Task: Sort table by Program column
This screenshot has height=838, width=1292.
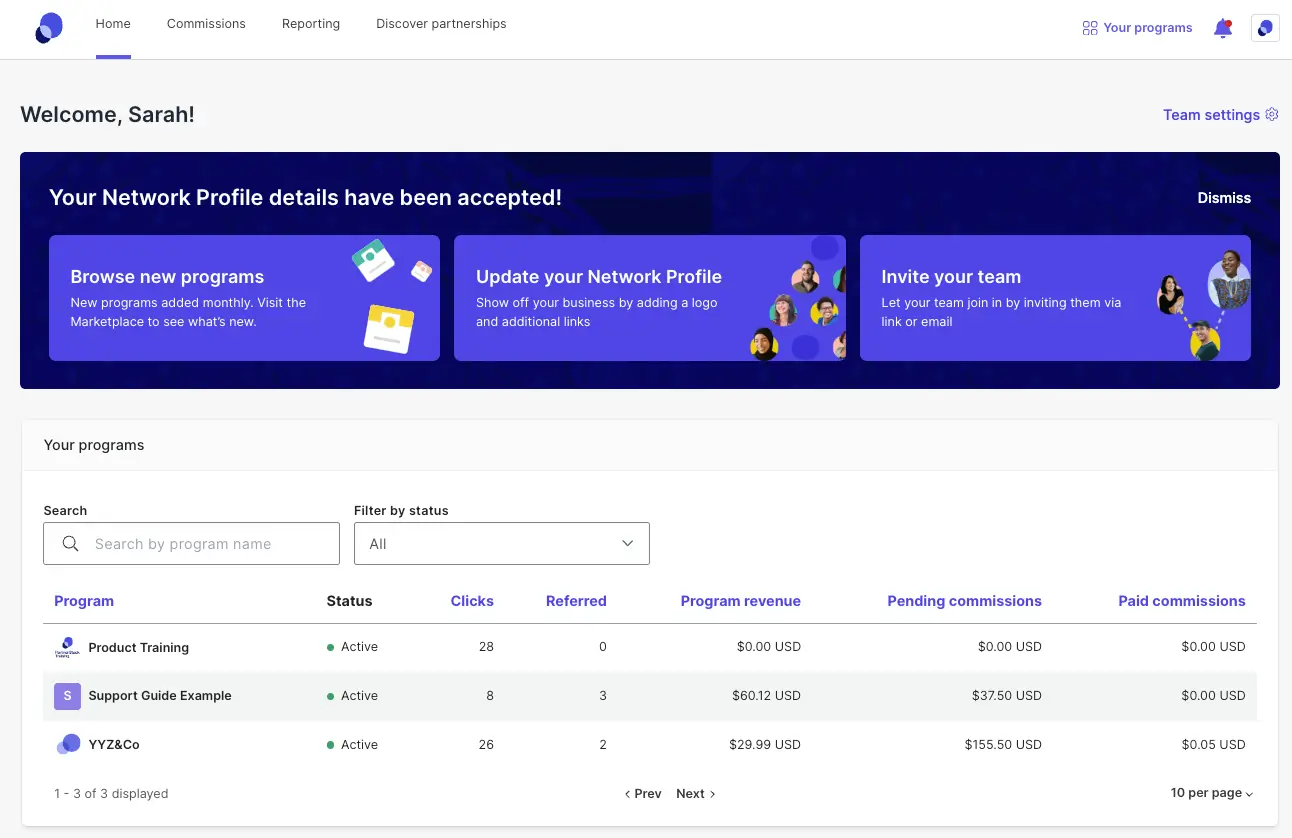Action: (84, 601)
